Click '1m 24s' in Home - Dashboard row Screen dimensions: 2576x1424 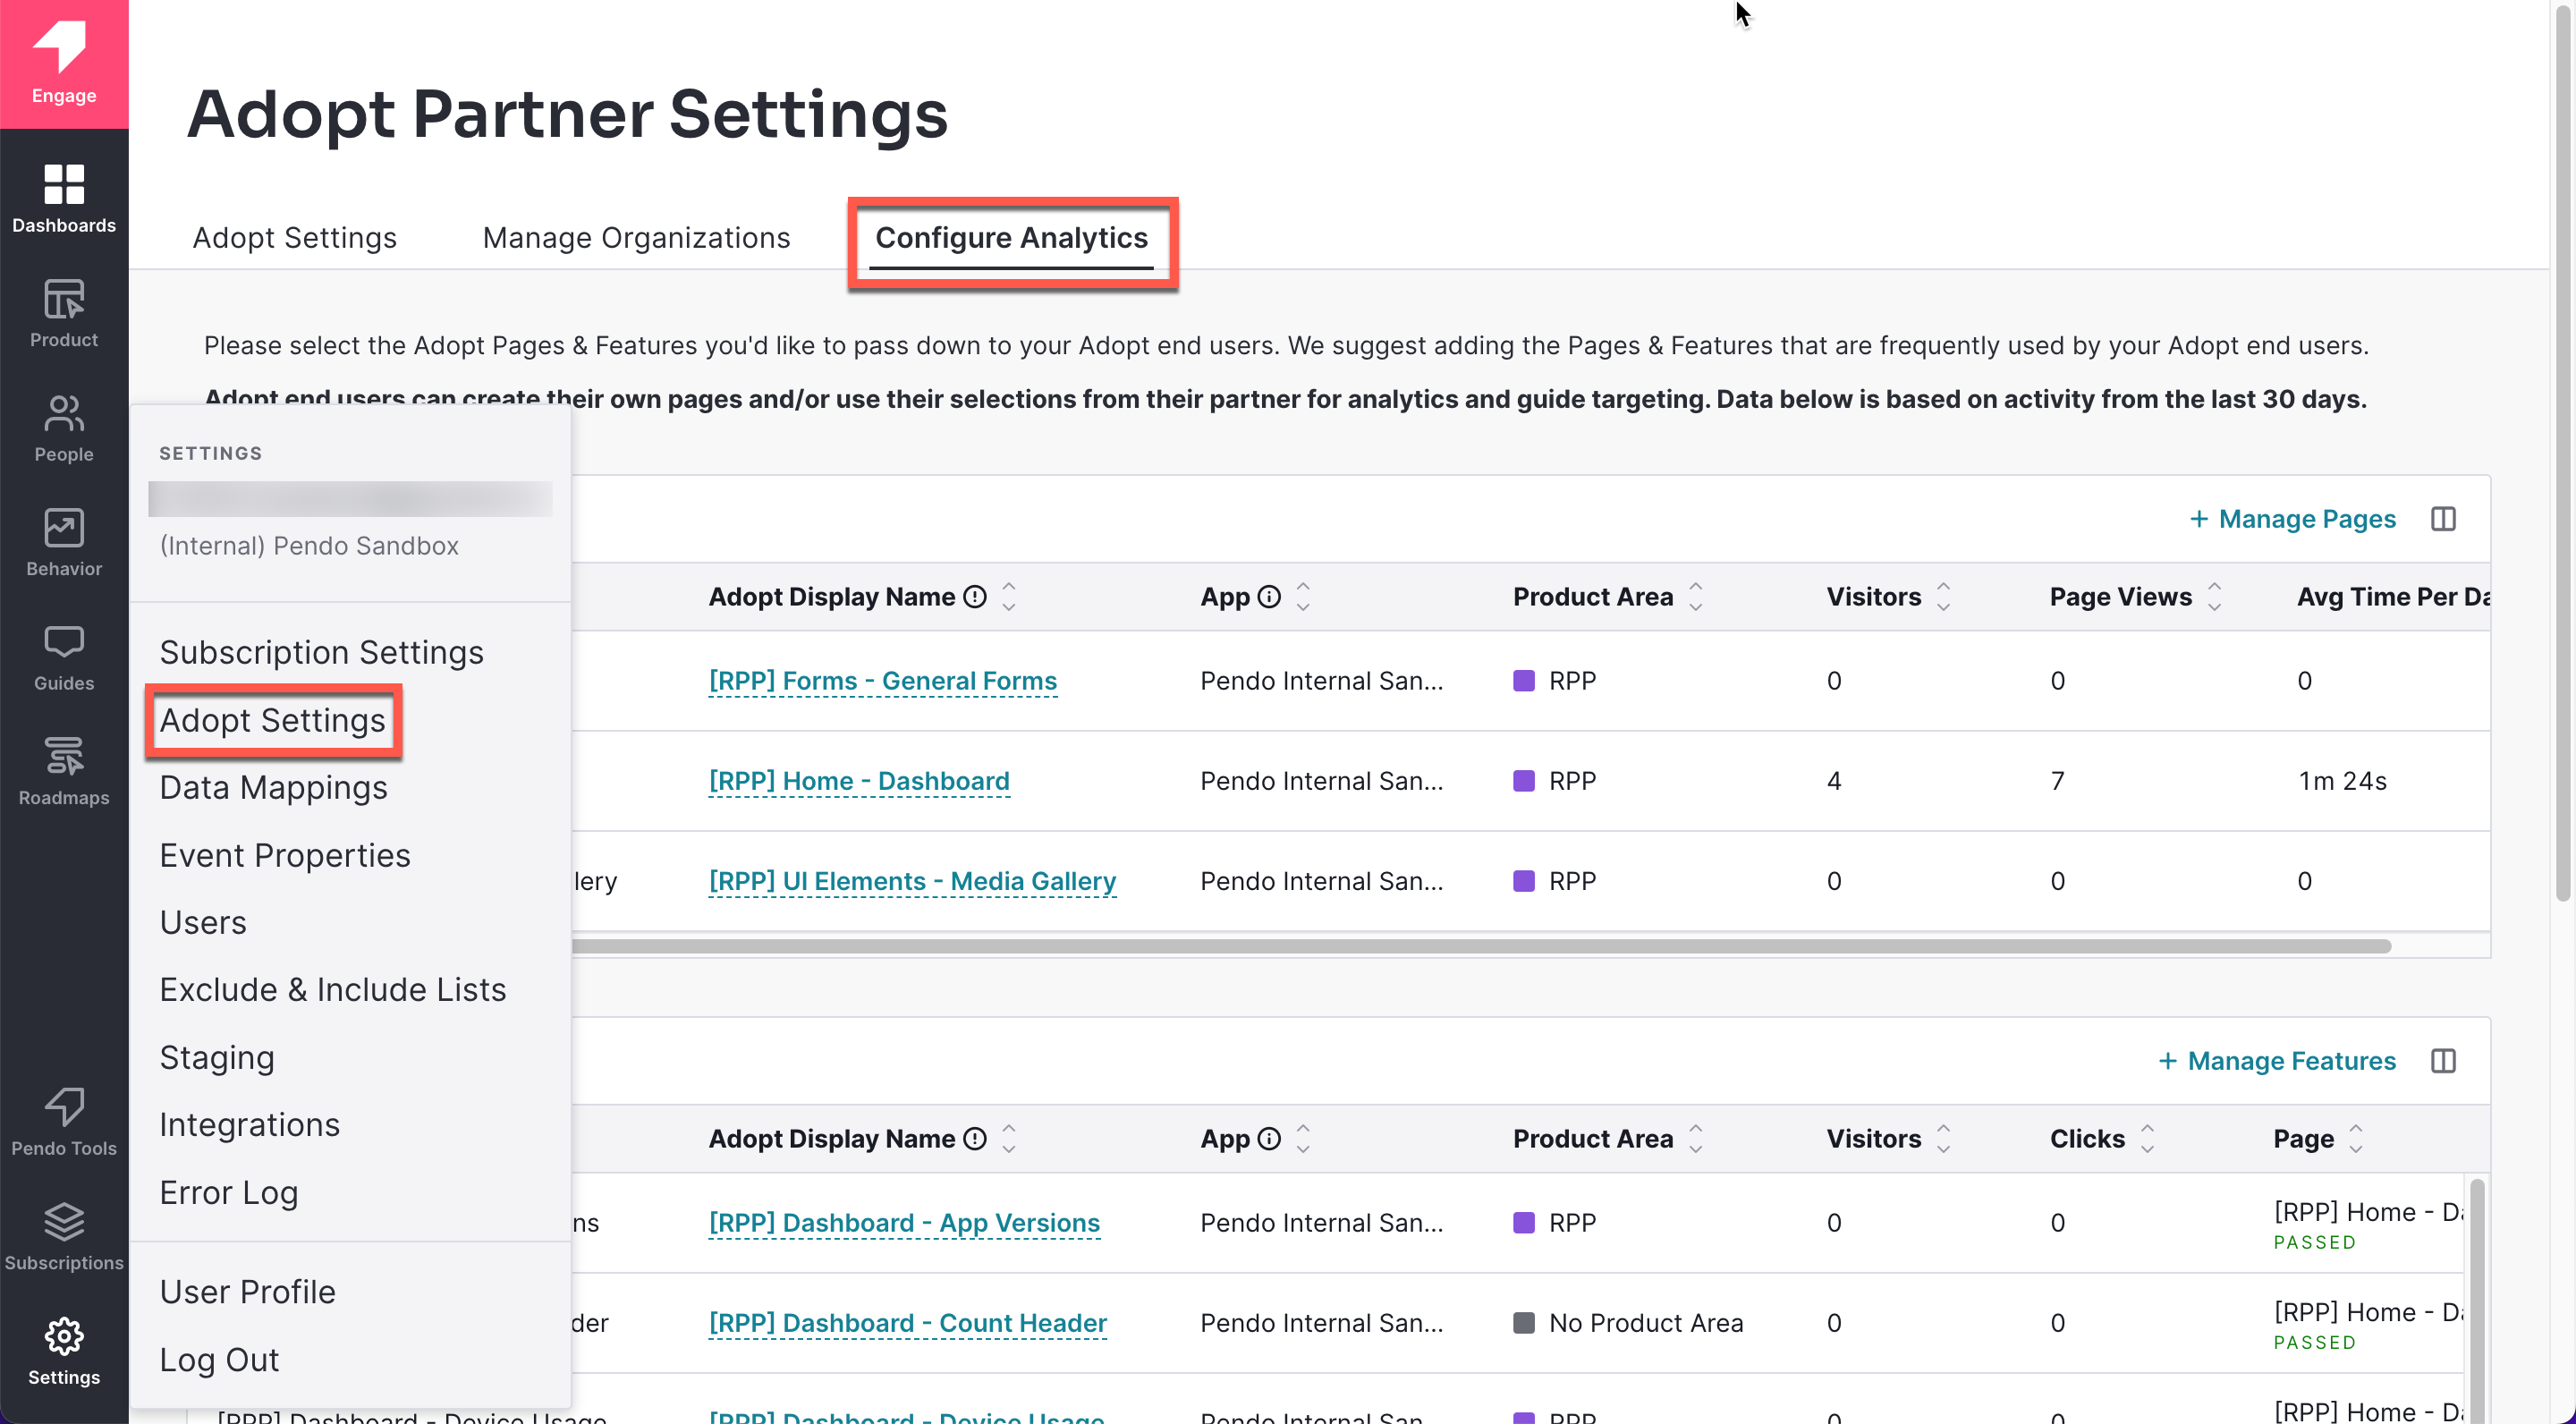click(2342, 781)
